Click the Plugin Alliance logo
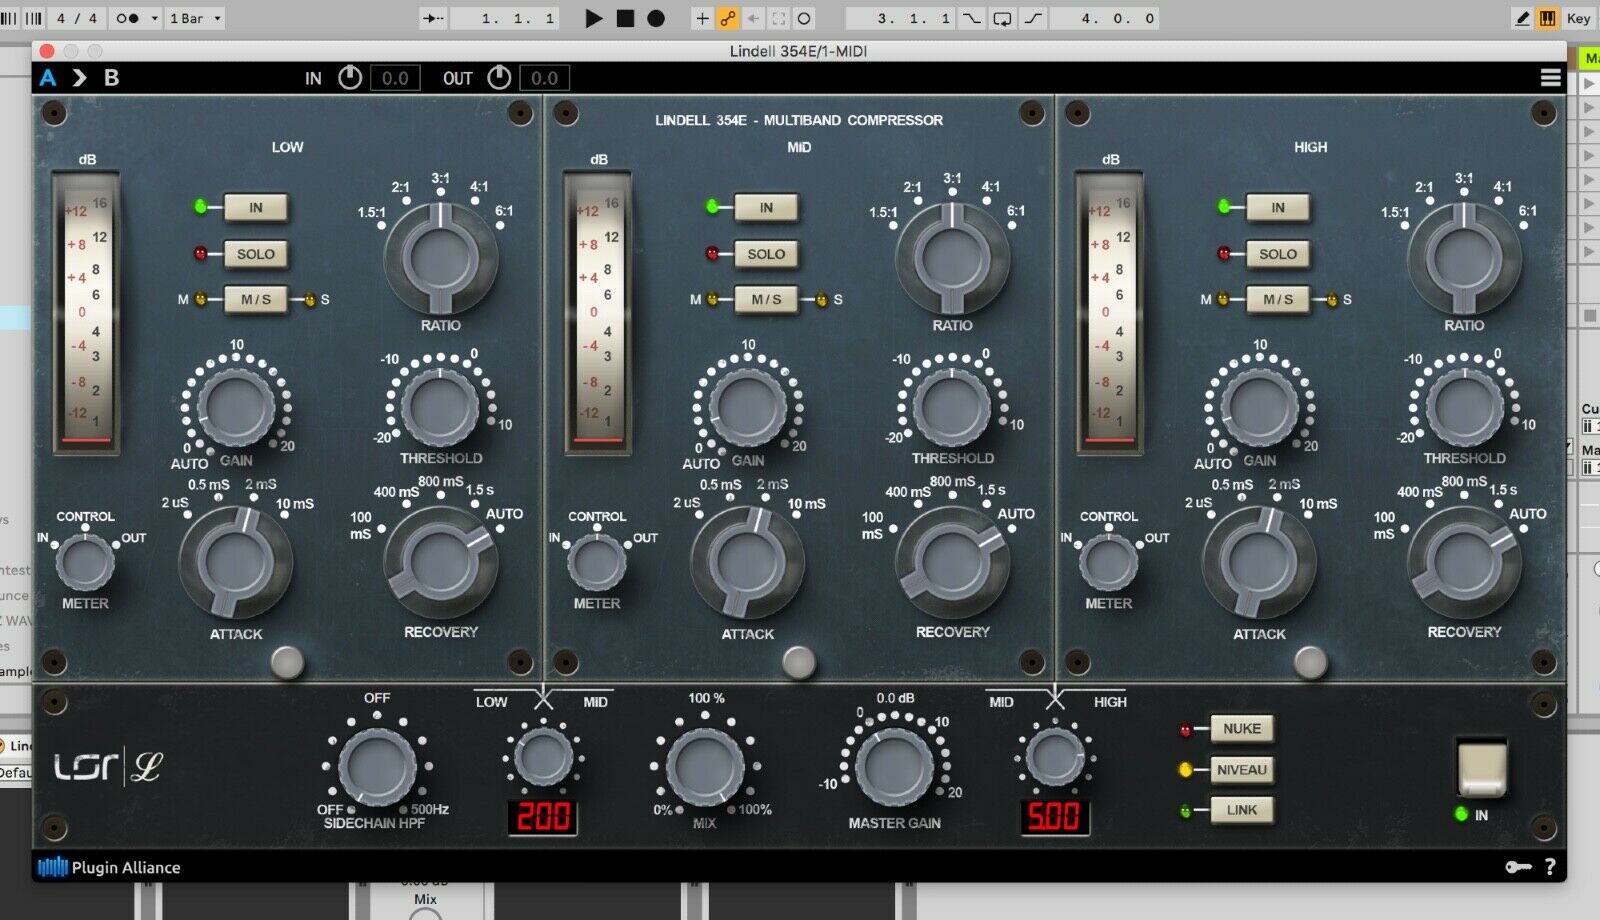This screenshot has width=1600, height=920. (x=109, y=867)
